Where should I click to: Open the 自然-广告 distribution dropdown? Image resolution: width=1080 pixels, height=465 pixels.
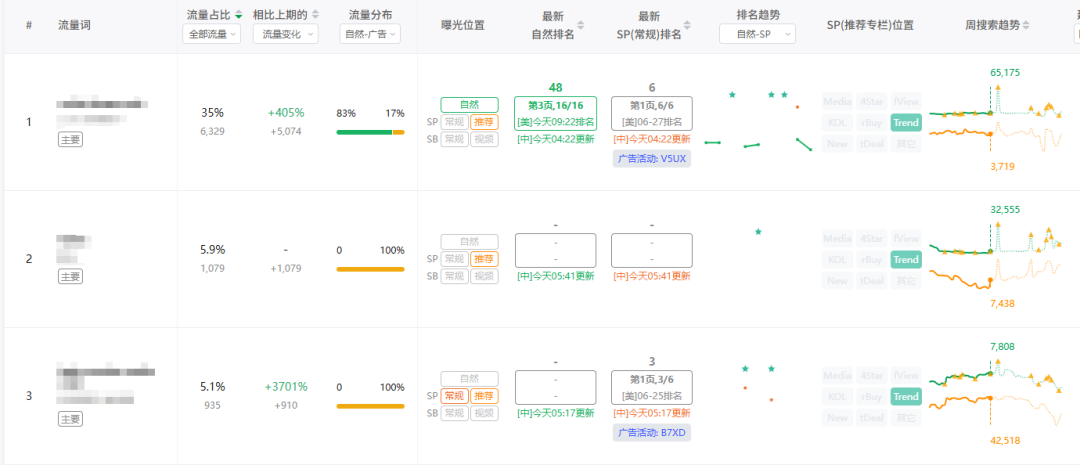click(x=370, y=34)
